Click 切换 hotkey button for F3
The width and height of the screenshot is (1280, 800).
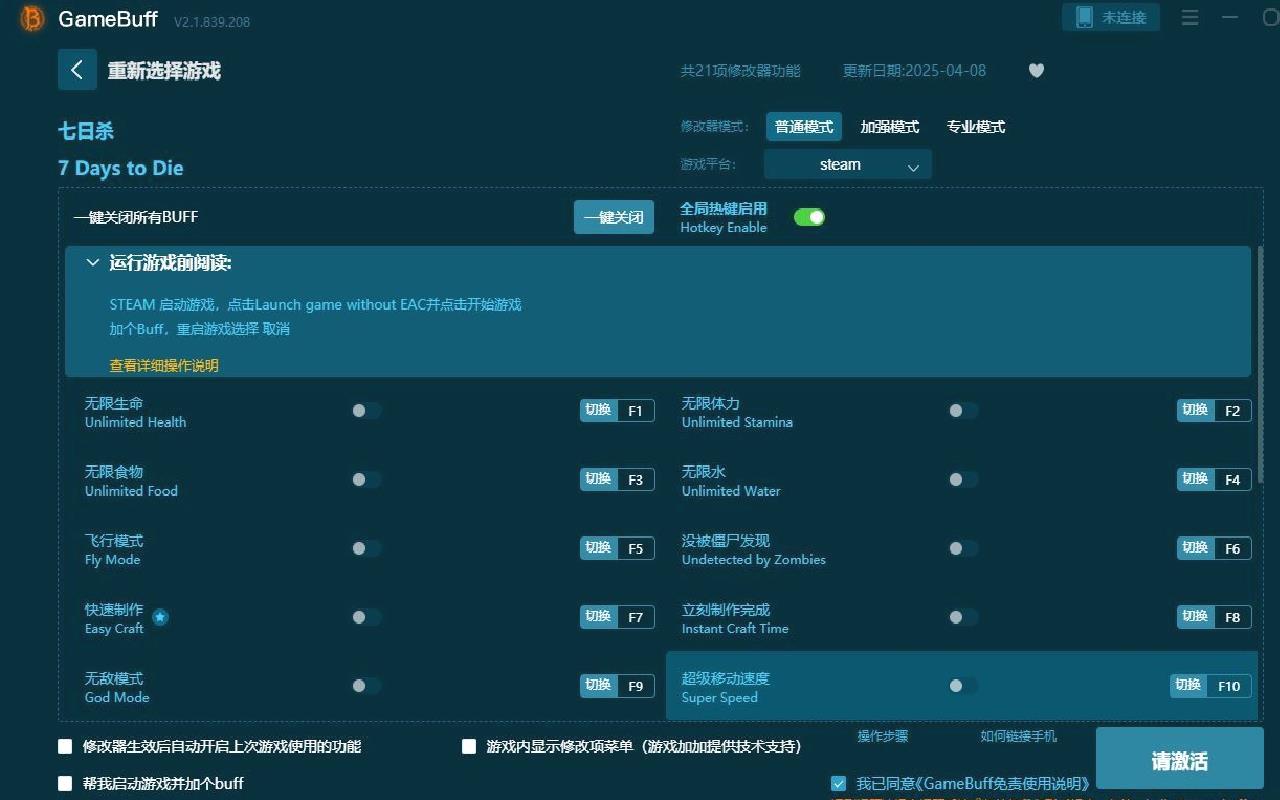pyautogui.click(x=598, y=479)
